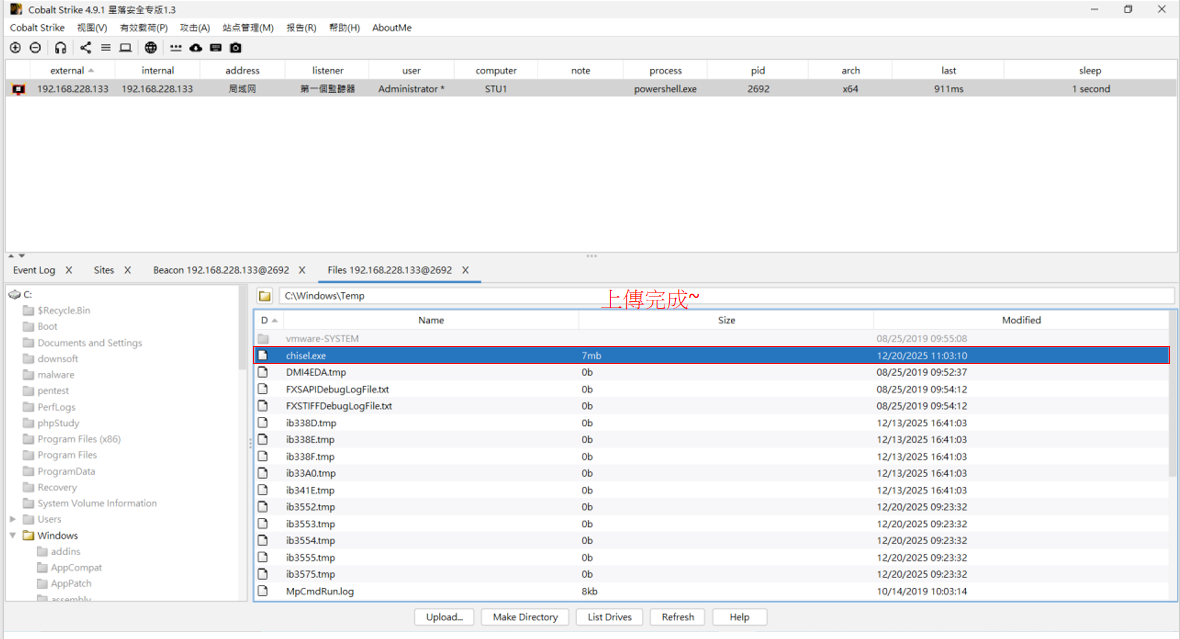Click the file icon of MpCmdRun.log
1180x639 pixels.
click(263, 591)
